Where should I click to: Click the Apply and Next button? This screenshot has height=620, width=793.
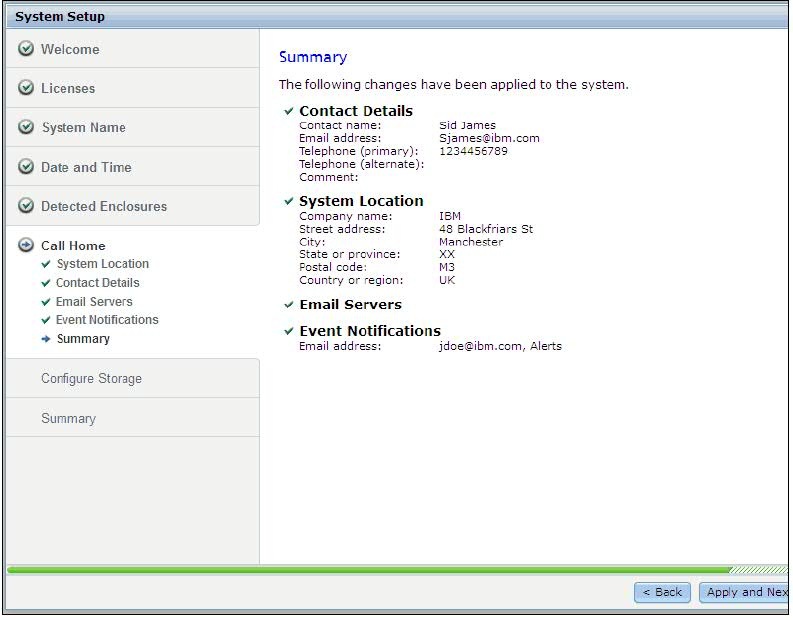tap(744, 592)
